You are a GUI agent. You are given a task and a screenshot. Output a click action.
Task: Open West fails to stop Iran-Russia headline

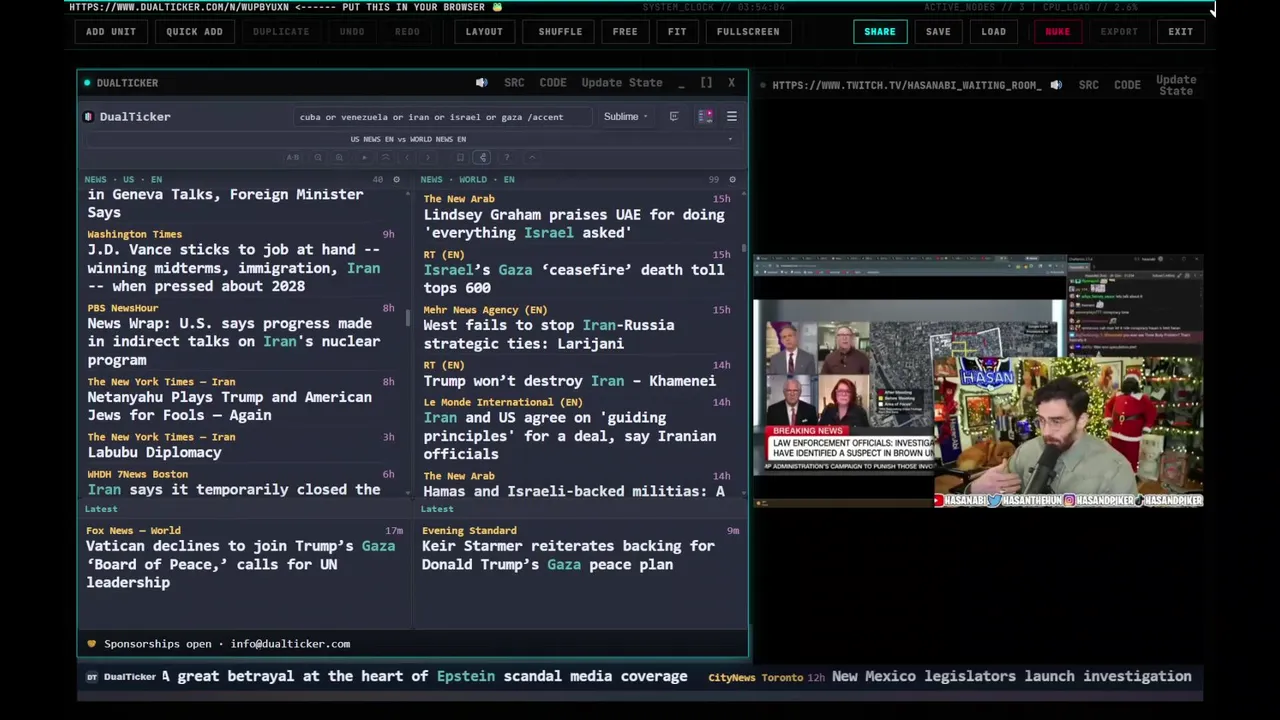click(x=549, y=334)
